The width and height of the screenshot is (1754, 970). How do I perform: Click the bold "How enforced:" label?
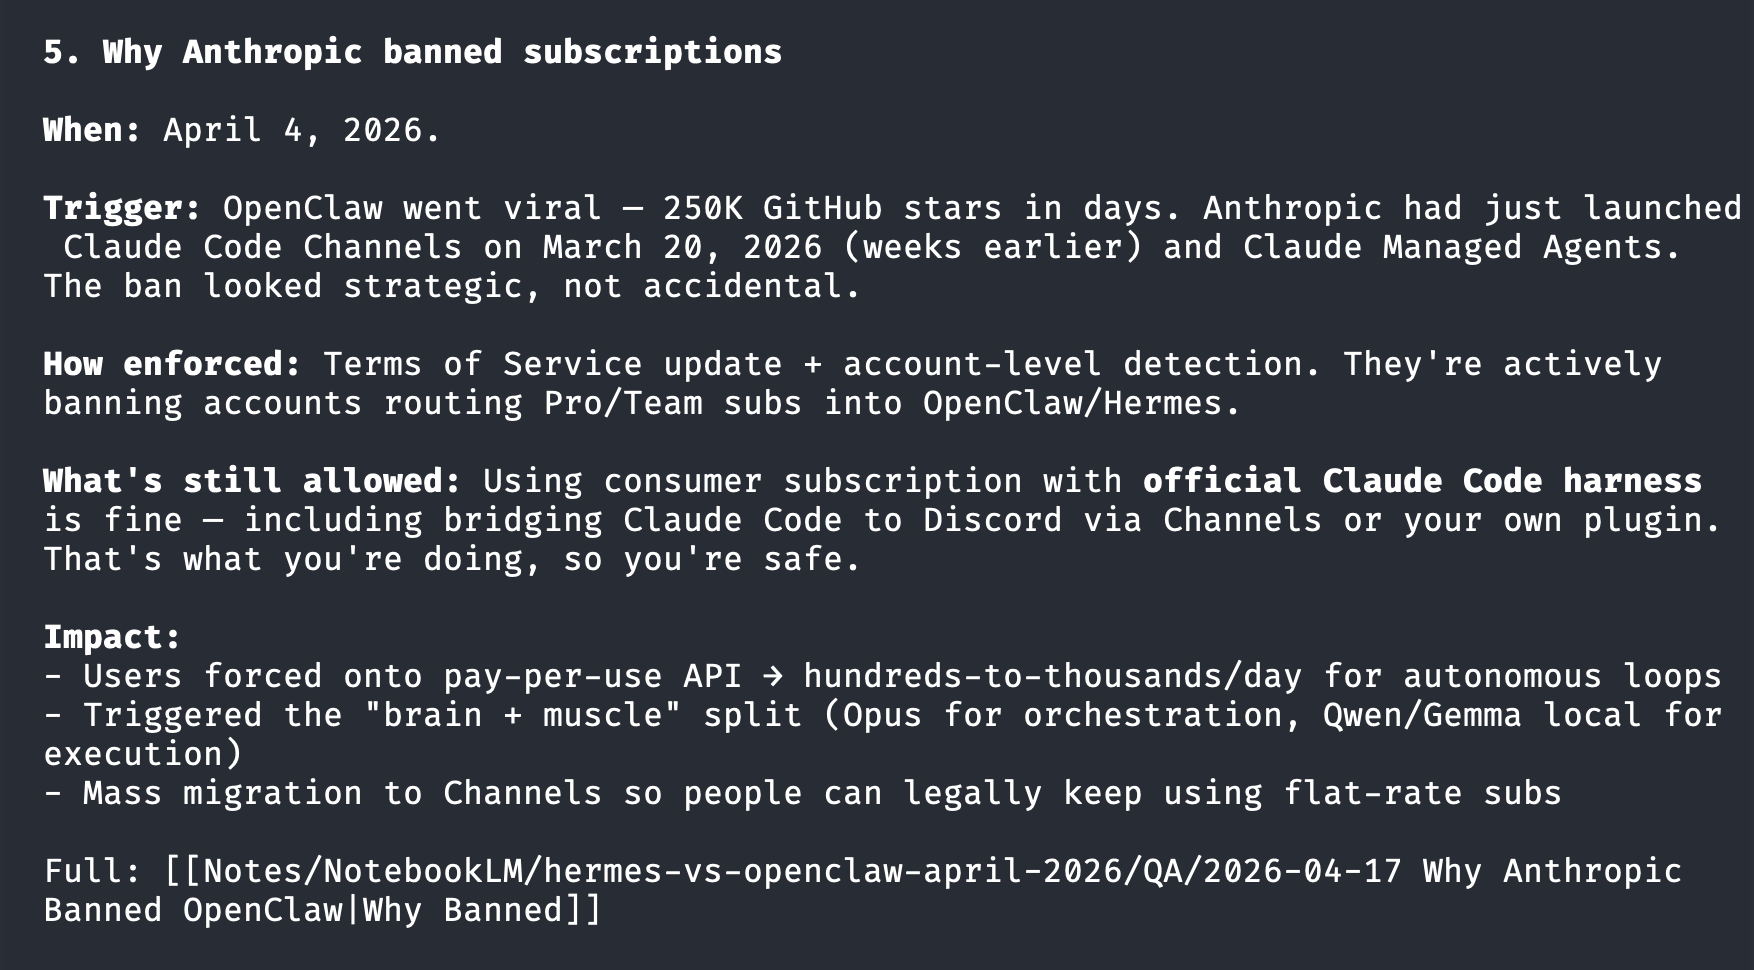172,364
